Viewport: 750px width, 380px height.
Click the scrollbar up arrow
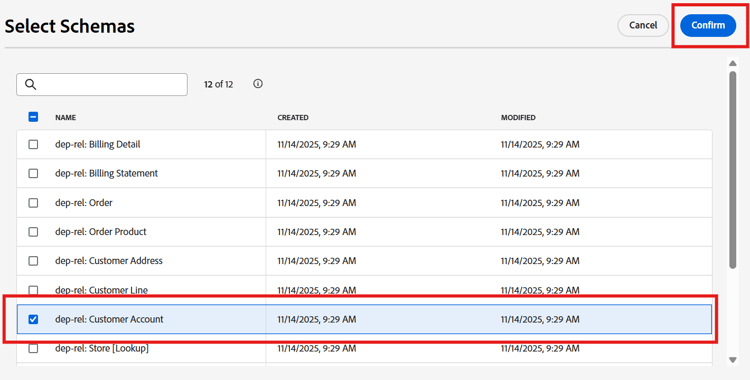point(732,63)
